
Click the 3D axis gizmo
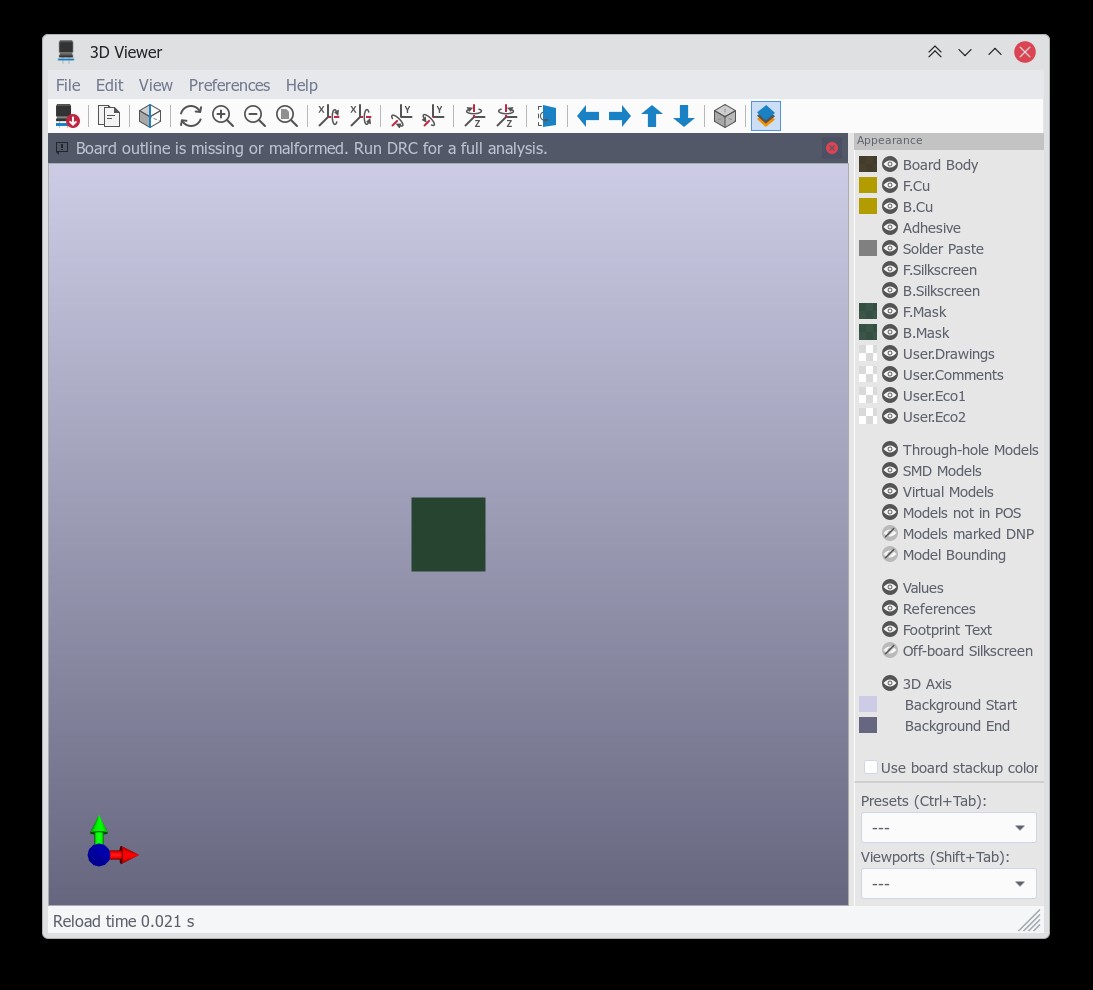(112, 842)
